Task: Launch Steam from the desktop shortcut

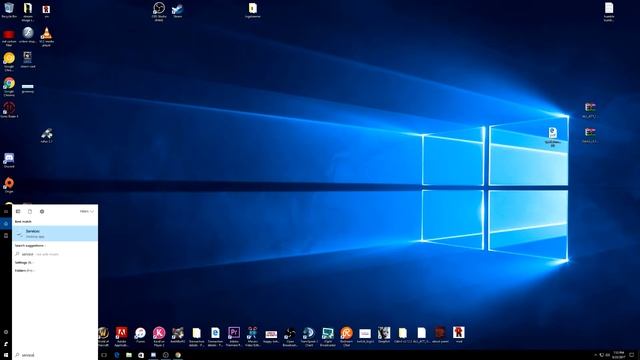Action: [177, 10]
